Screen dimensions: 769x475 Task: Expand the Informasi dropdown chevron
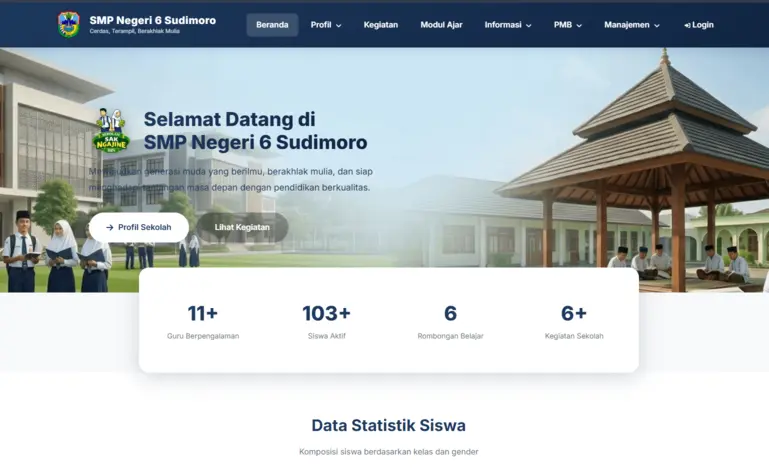(529, 25)
